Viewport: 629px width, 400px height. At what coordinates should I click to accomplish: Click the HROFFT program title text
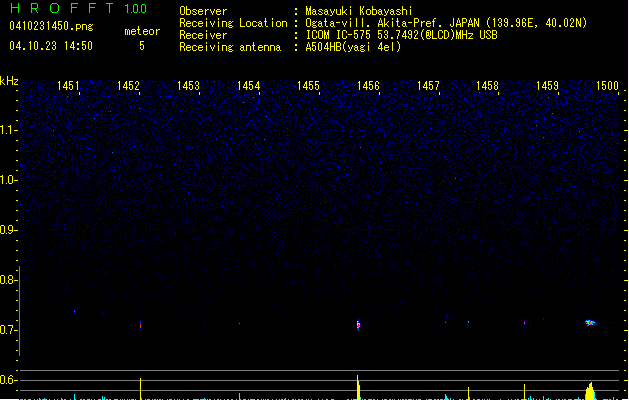[62, 8]
